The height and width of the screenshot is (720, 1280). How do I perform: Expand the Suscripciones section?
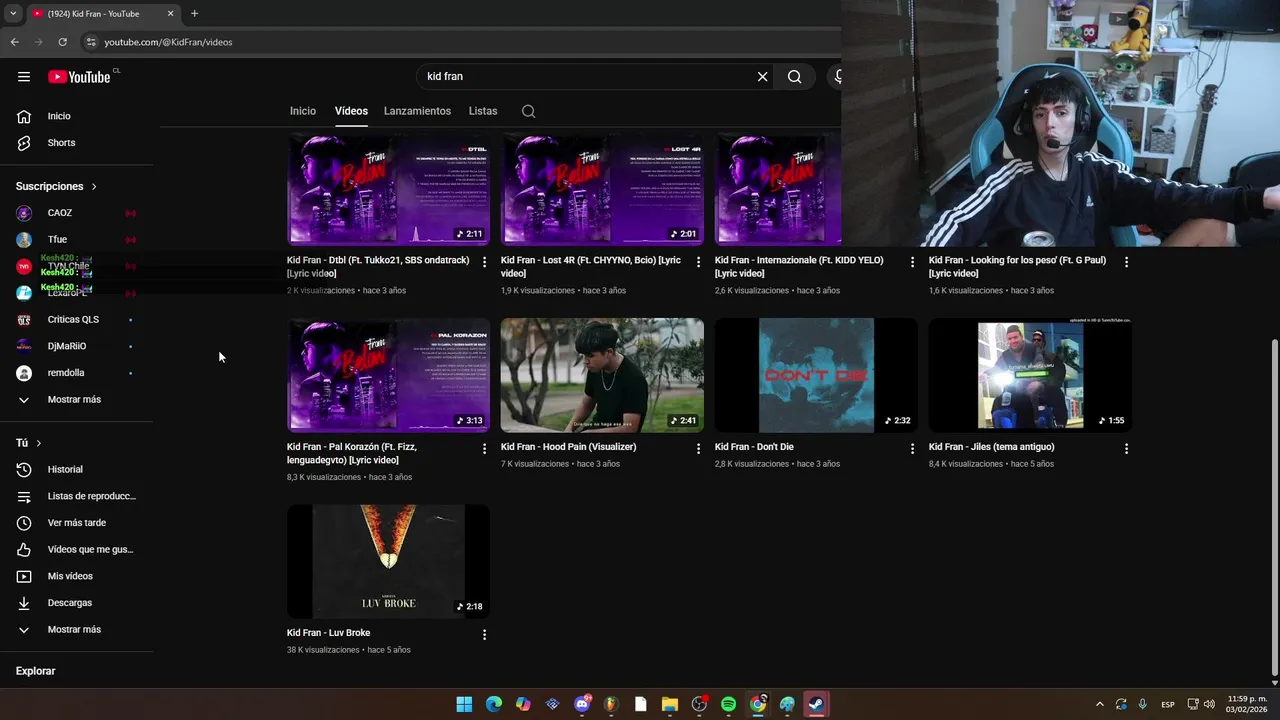pos(57,186)
